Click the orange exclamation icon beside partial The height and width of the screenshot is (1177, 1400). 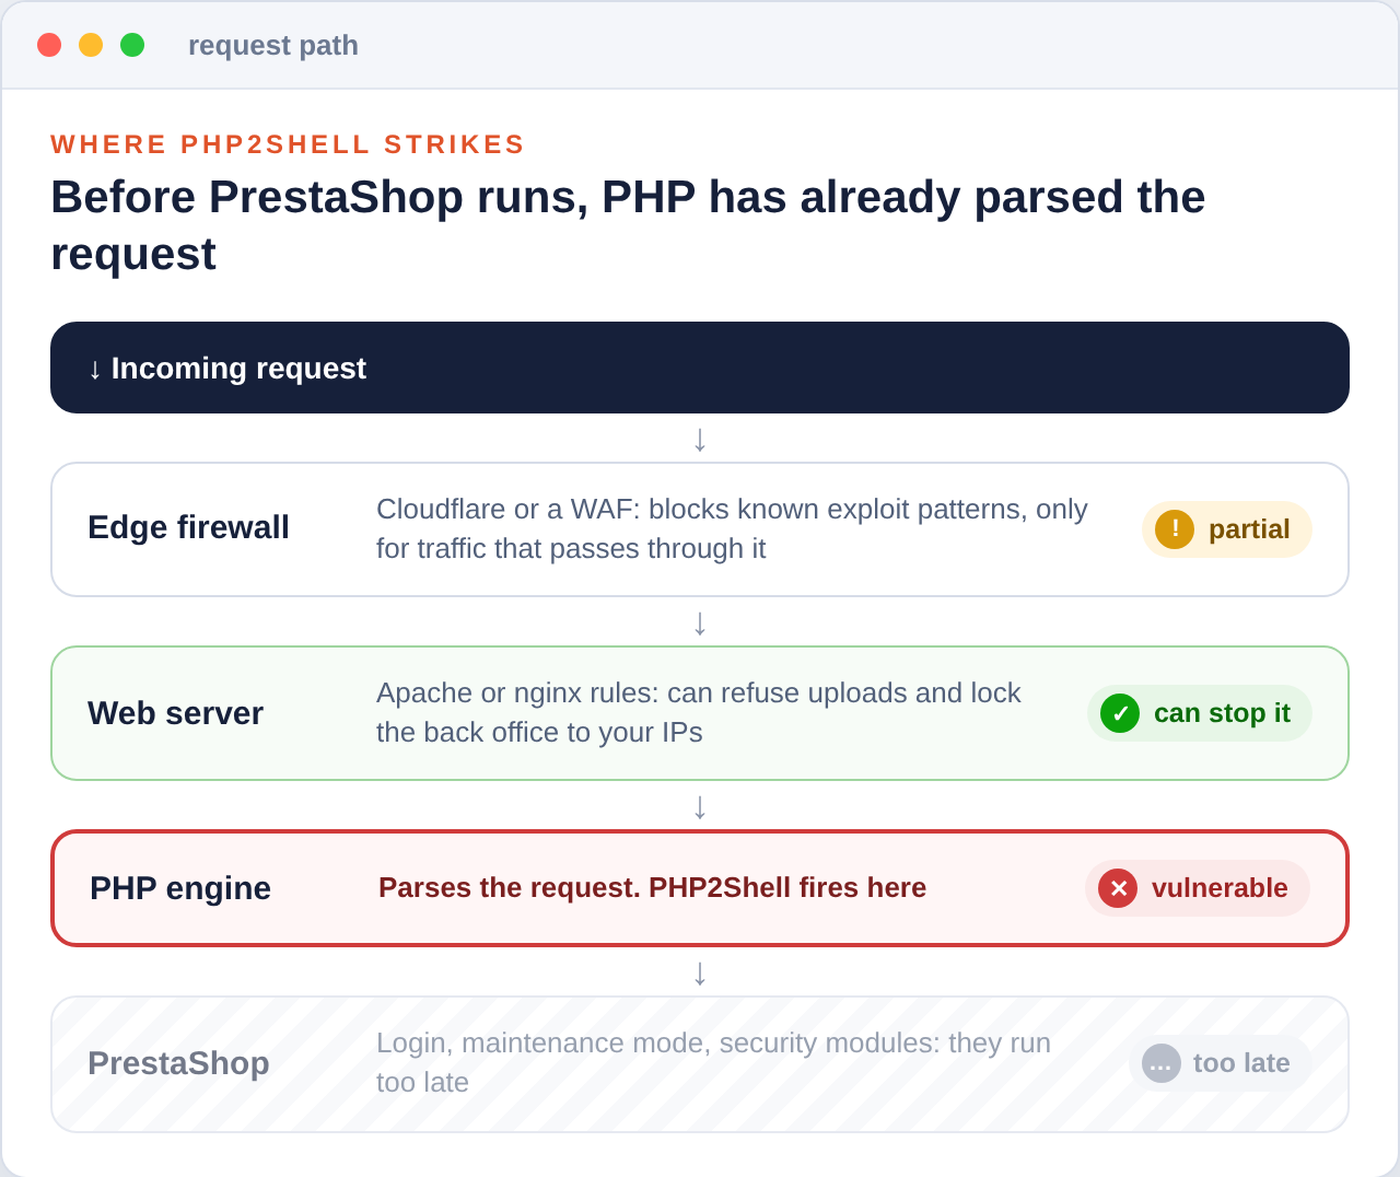(x=1174, y=529)
